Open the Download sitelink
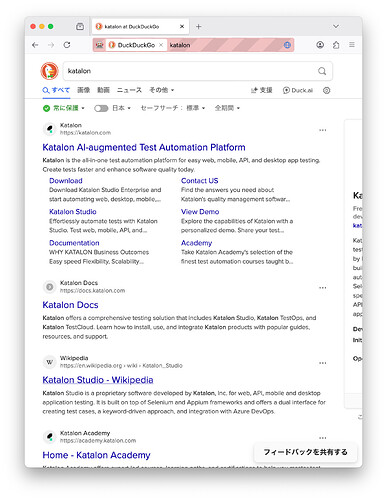 66,181
